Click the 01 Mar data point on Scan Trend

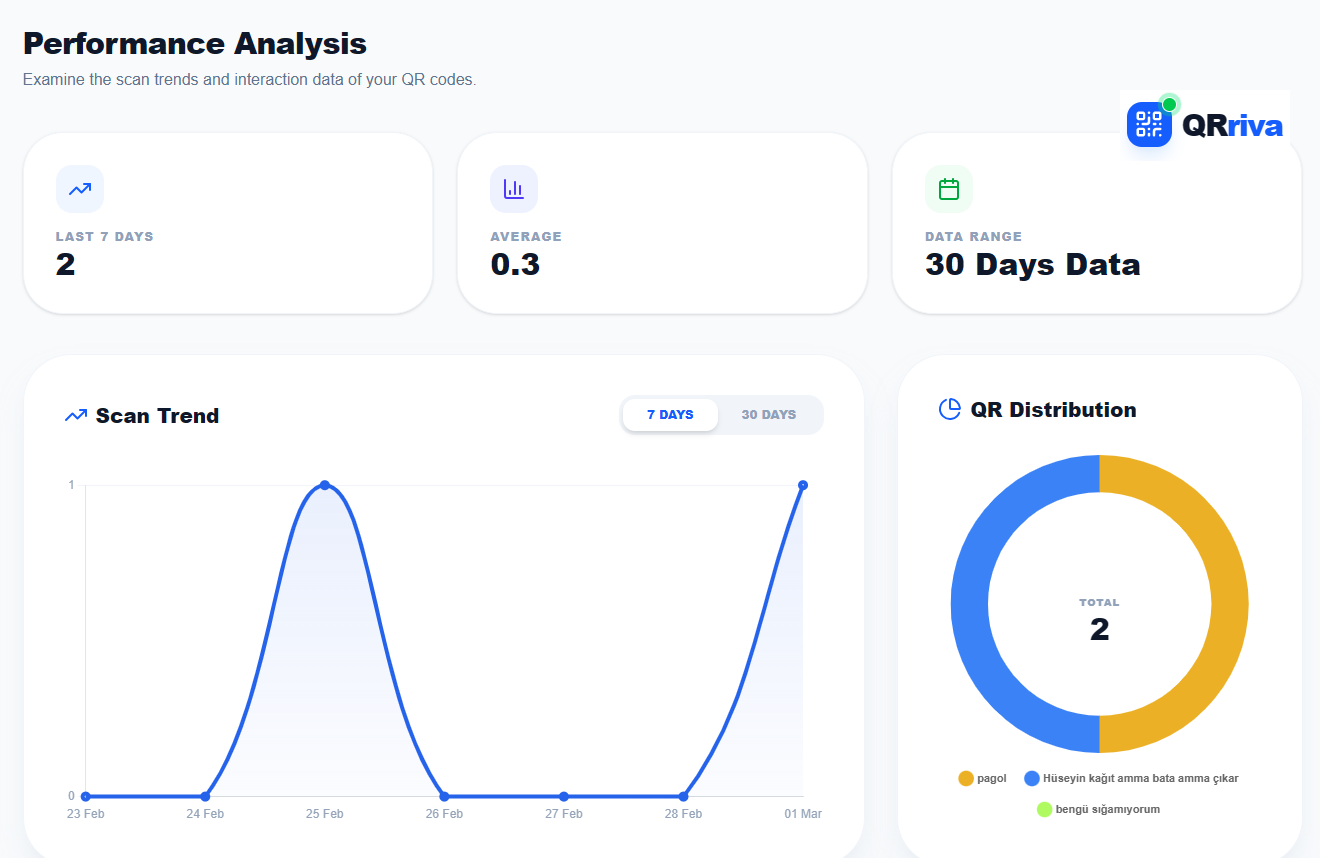[803, 485]
